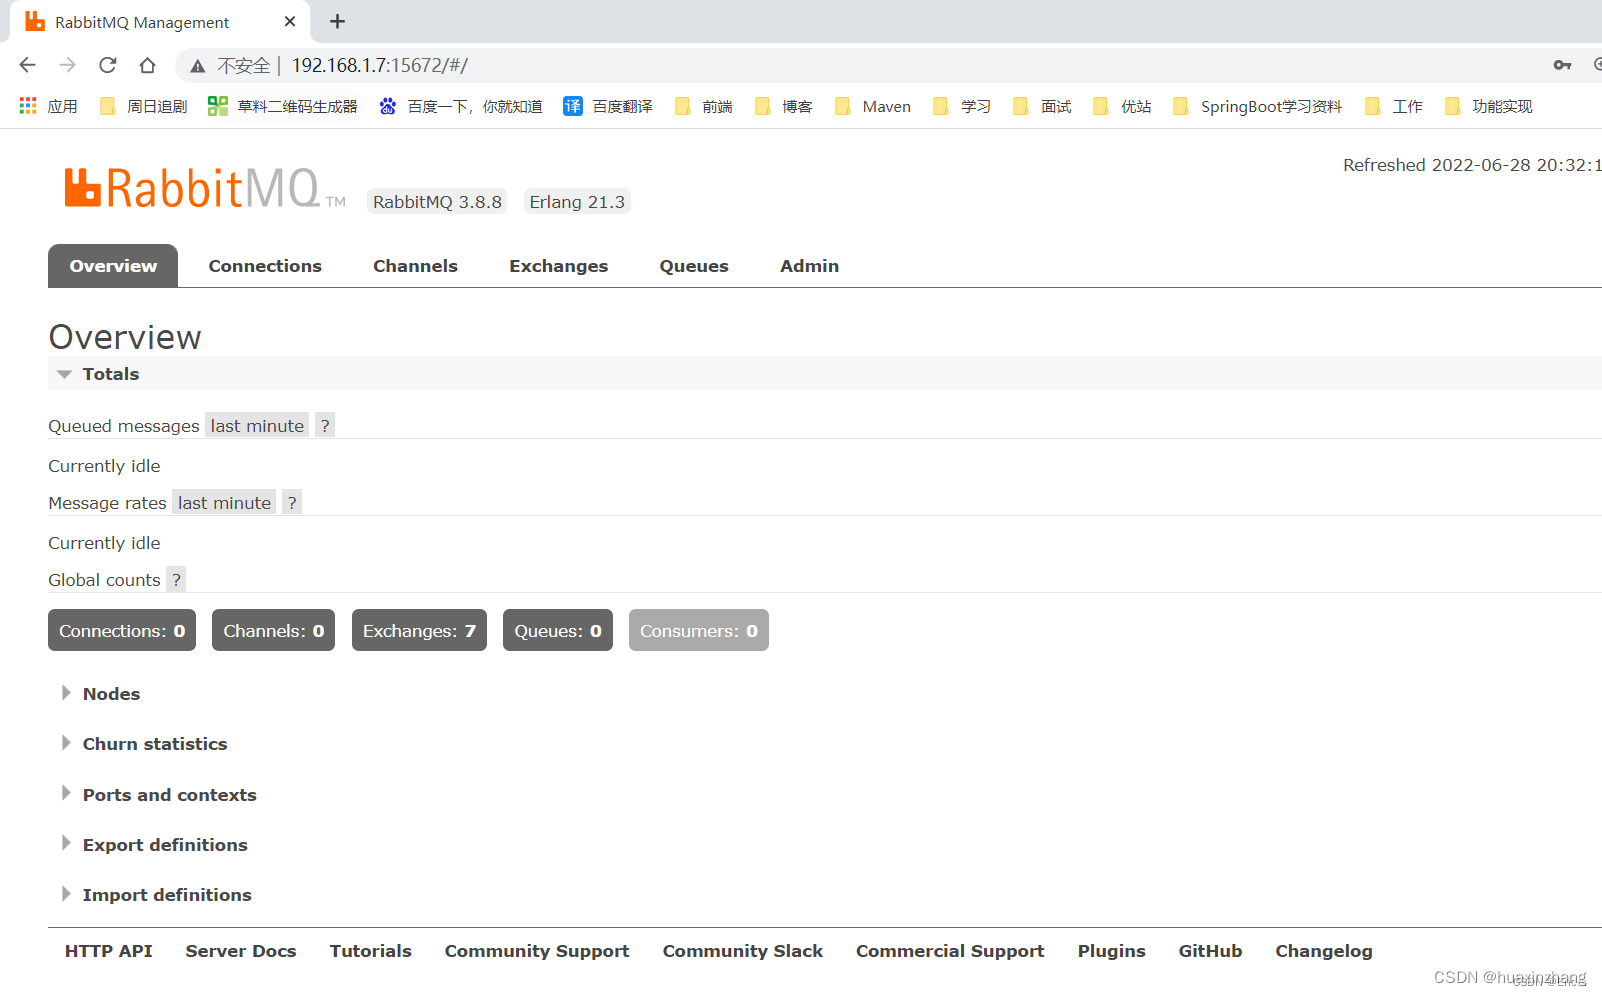
Task: Open the 百度翻译 bookmark
Action: click(x=607, y=106)
